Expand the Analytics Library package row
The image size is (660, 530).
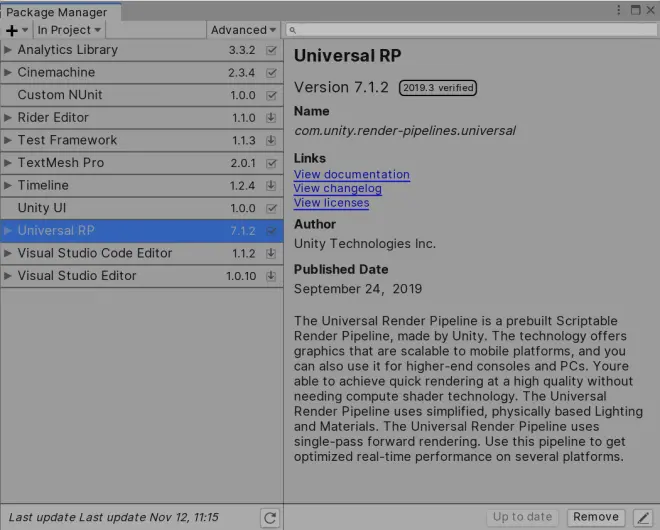point(8,50)
